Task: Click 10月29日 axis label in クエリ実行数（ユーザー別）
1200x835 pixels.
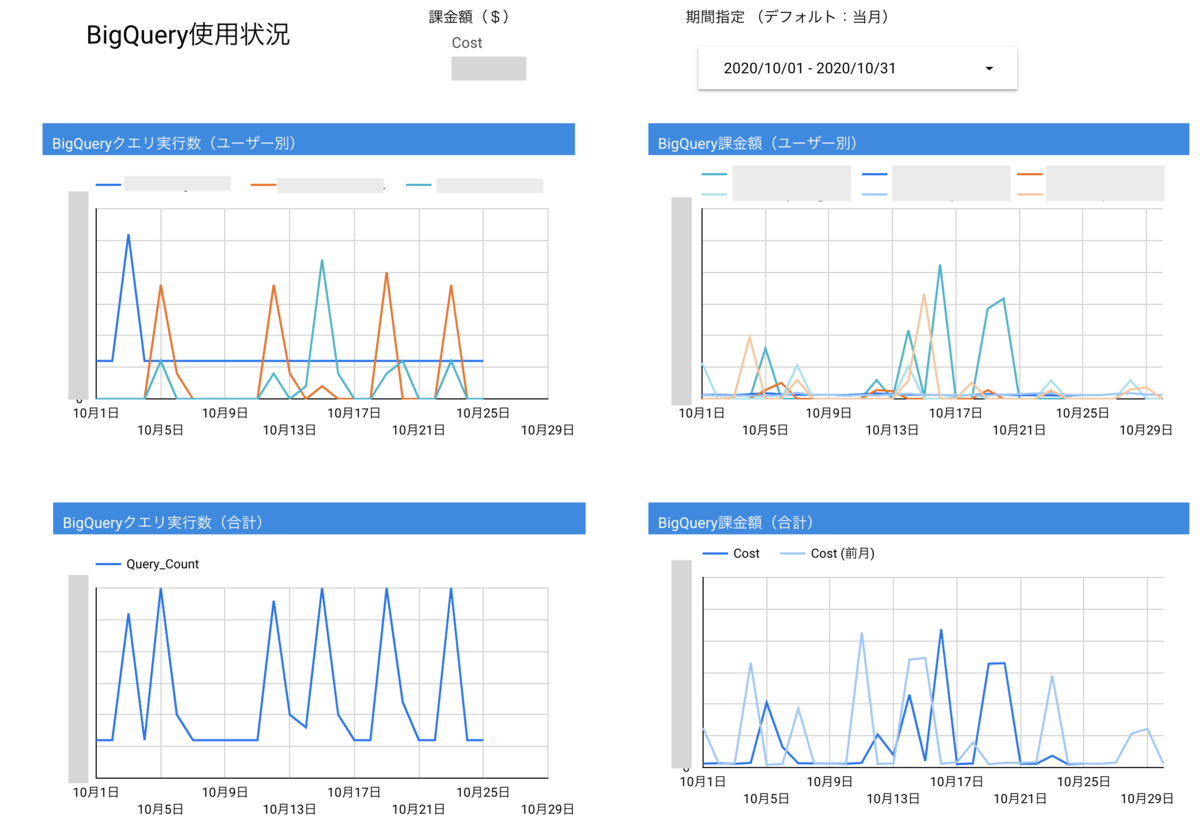Action: click(548, 430)
